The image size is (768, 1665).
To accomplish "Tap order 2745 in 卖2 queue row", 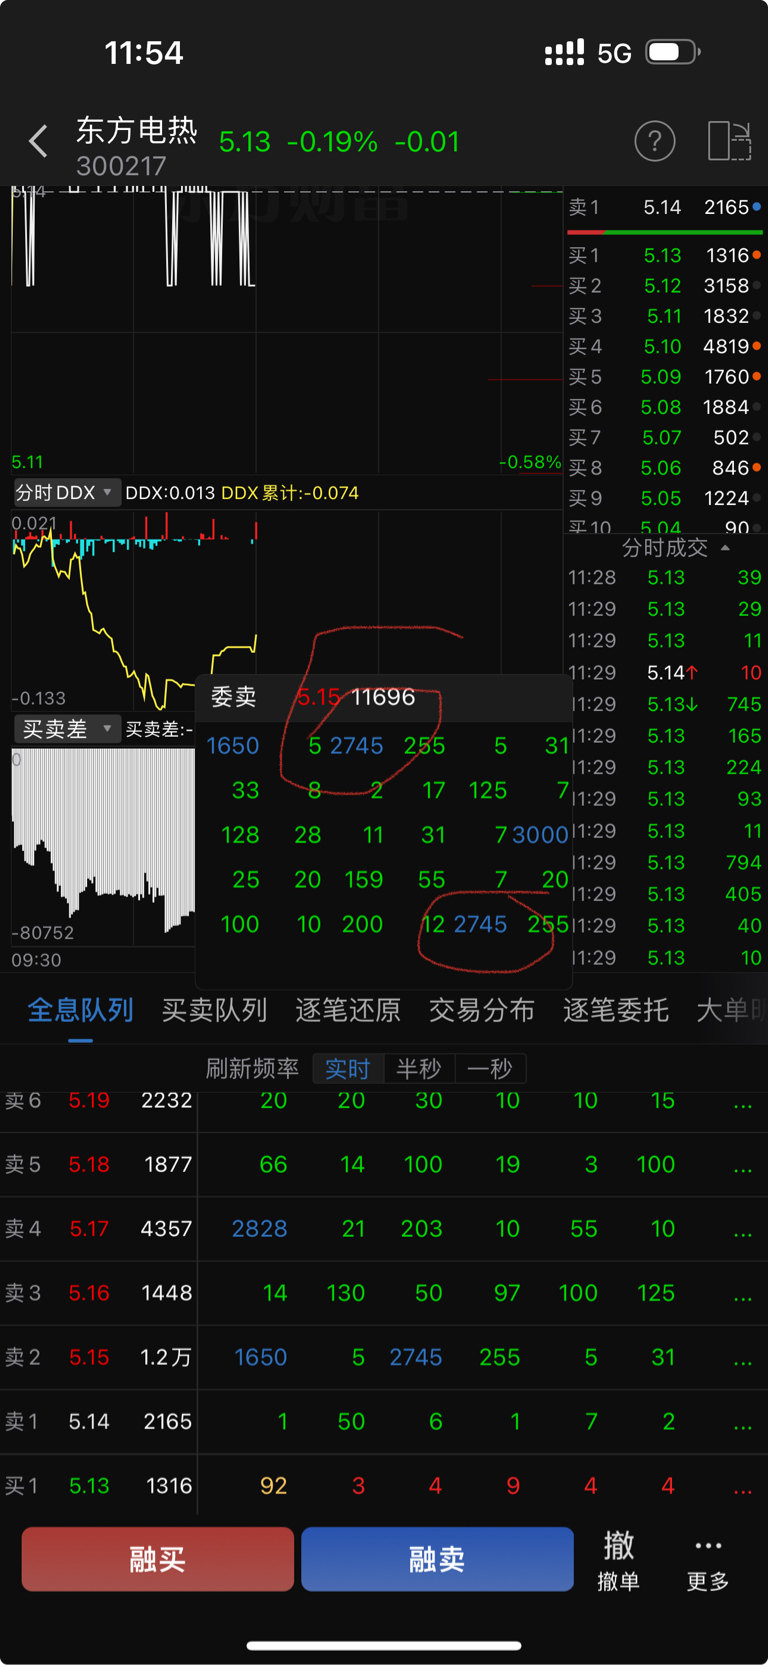I will pyautogui.click(x=415, y=1358).
